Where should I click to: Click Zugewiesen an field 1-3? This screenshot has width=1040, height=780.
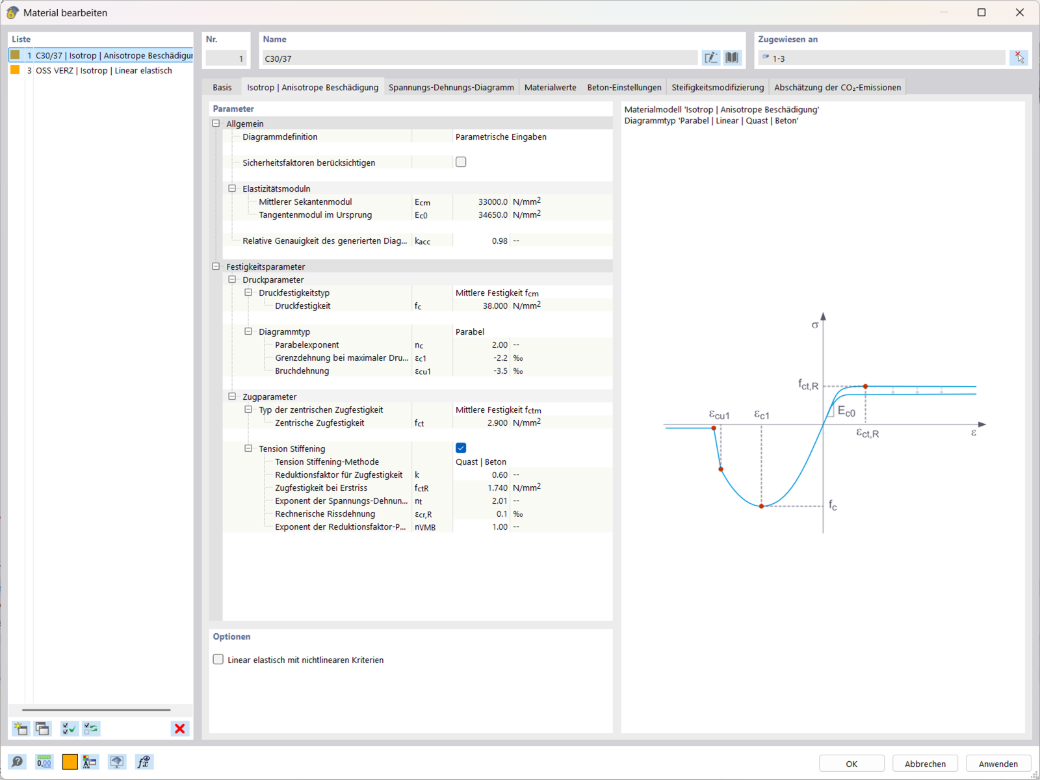[x=881, y=58]
